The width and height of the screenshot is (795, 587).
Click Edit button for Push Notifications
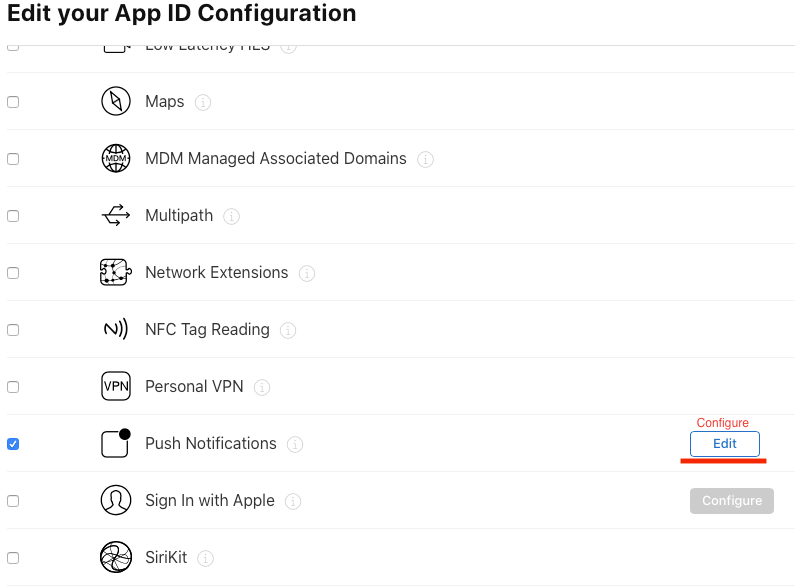tap(725, 444)
